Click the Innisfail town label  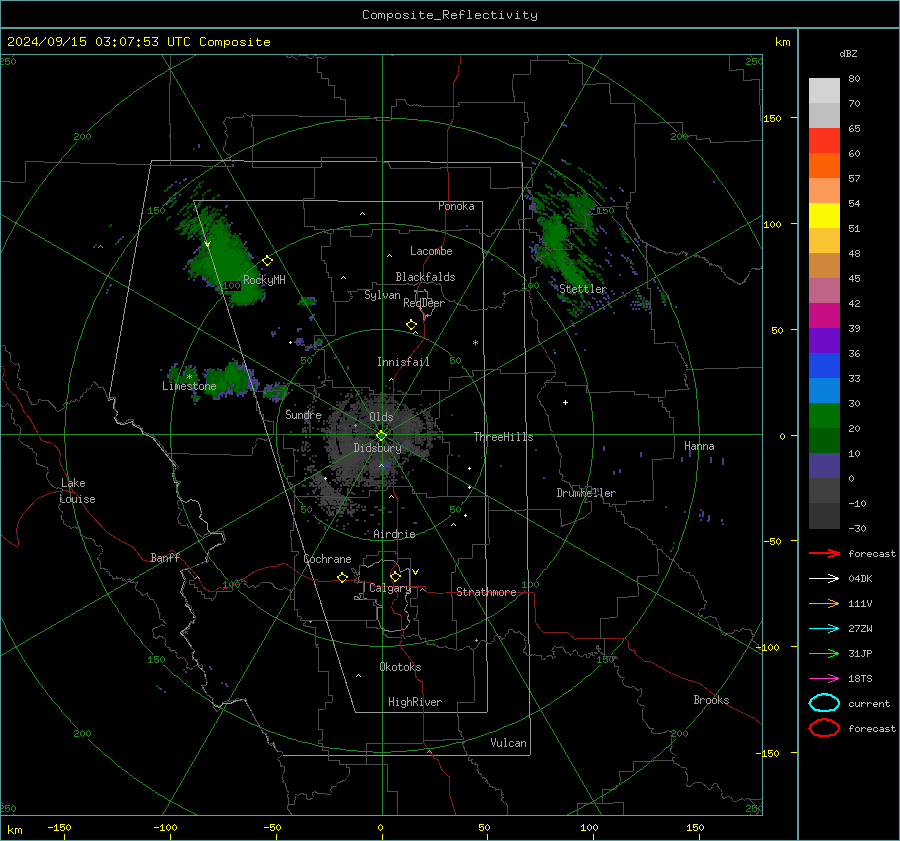(403, 362)
